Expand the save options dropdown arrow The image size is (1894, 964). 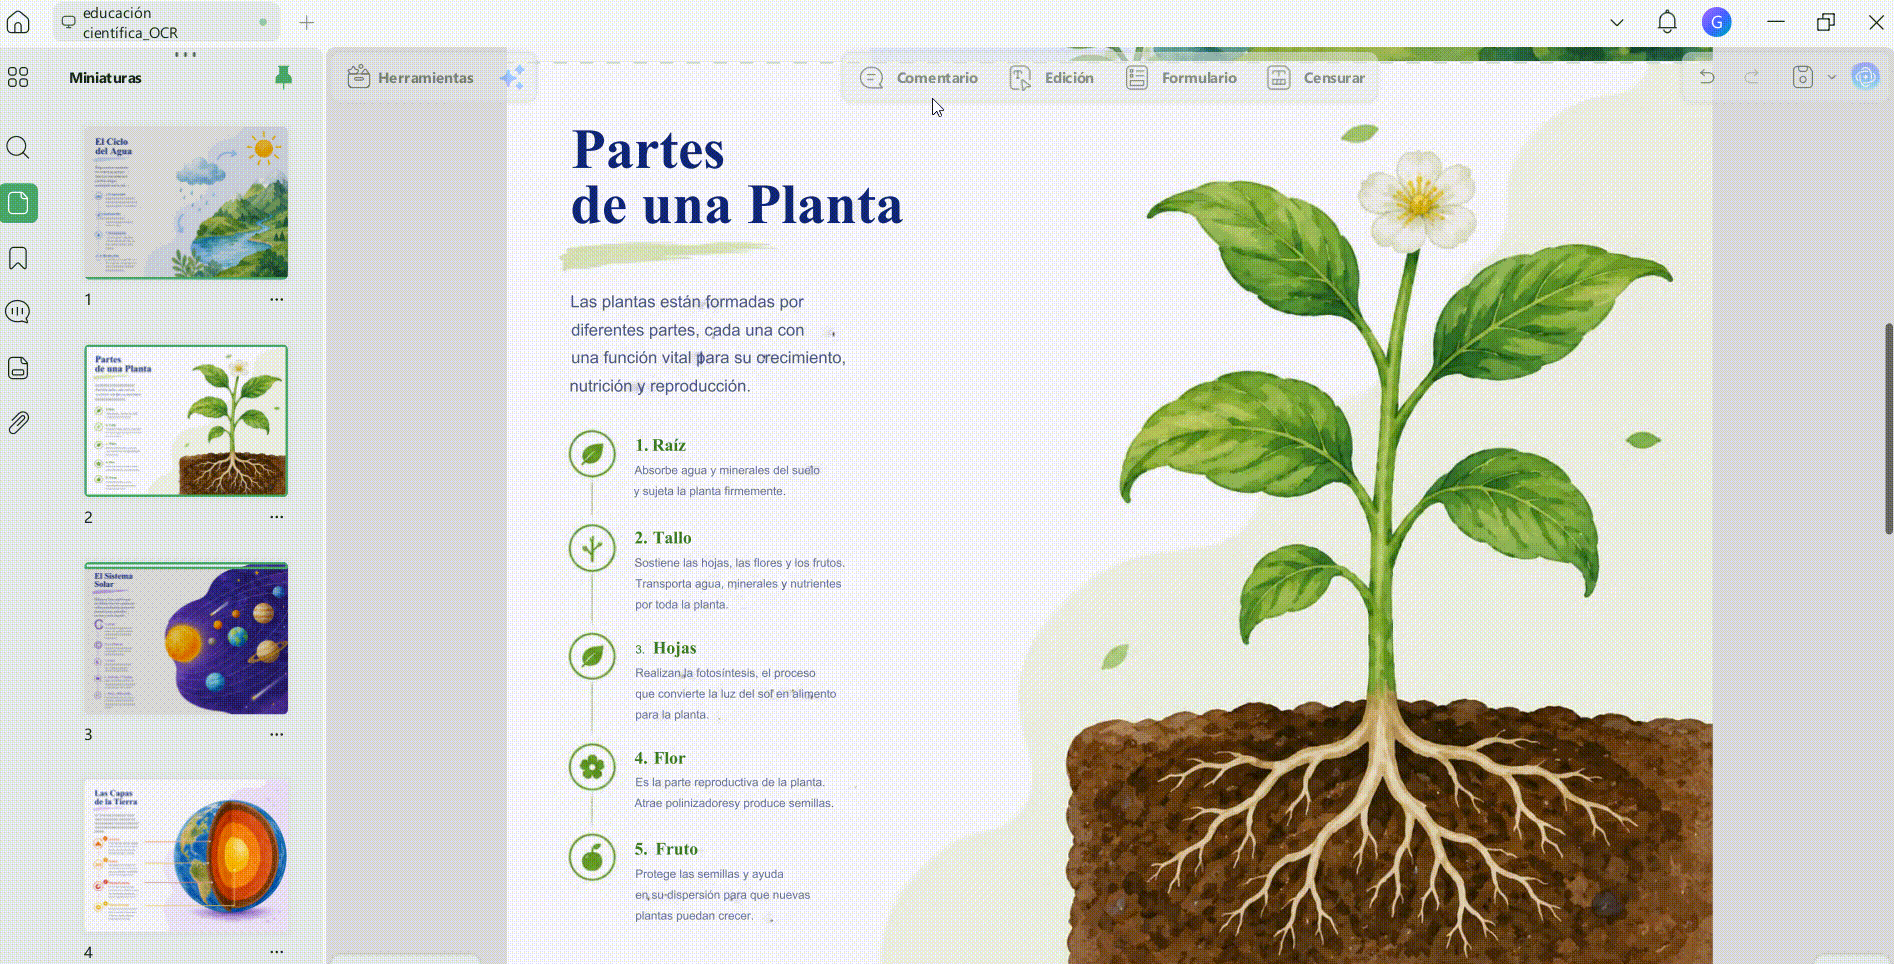click(1832, 77)
